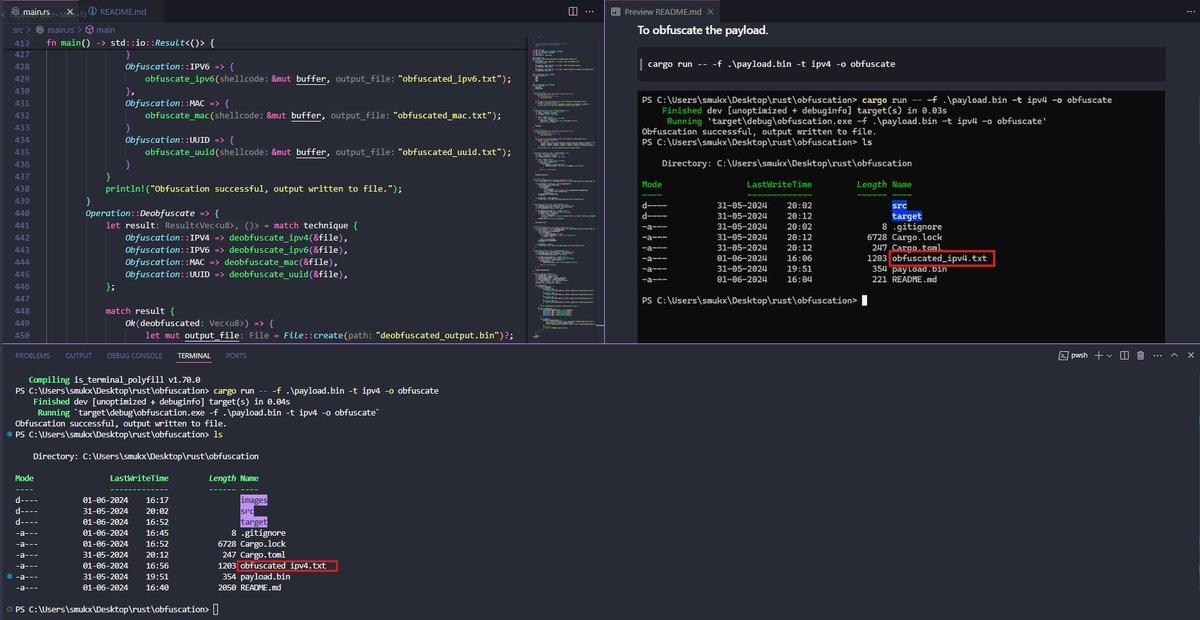Kill the terminal with the trash icon

(x=1141, y=355)
